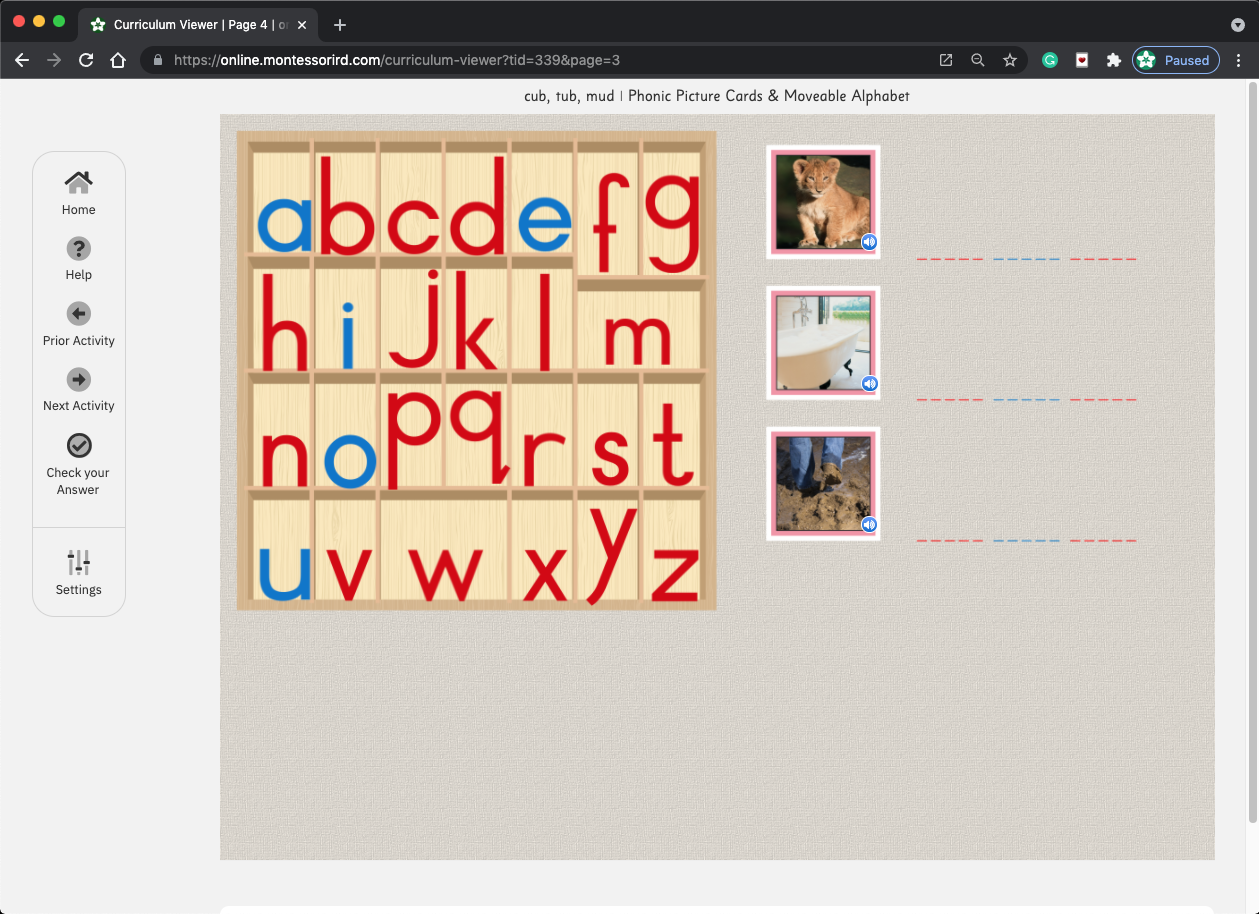The image size is (1259, 914).
Task: Open Settings in sidebar
Action: click(x=78, y=573)
